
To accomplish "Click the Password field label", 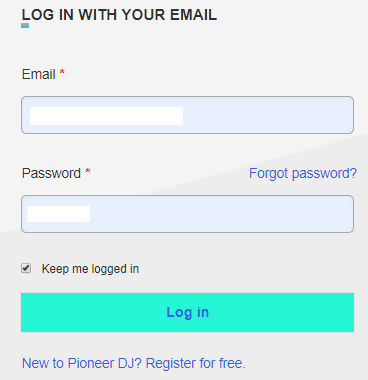I will [x=51, y=173].
